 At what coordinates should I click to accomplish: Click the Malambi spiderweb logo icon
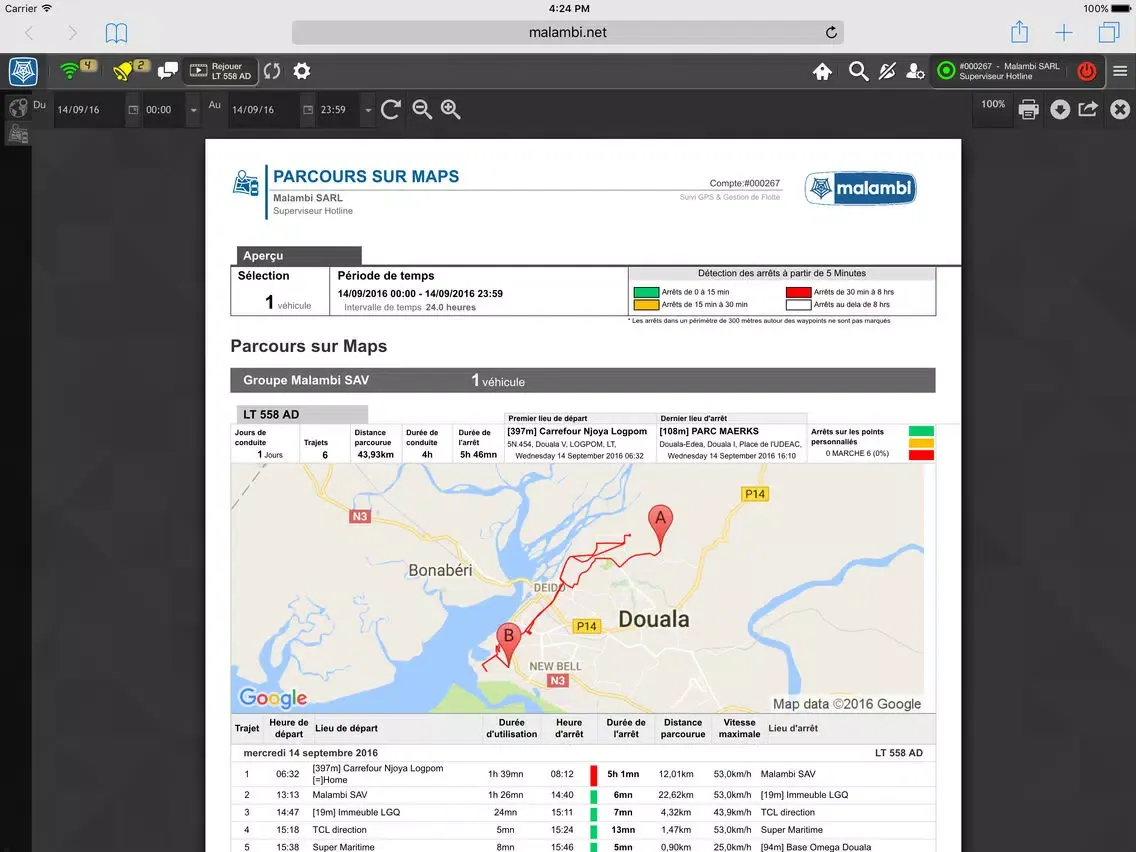coord(23,71)
